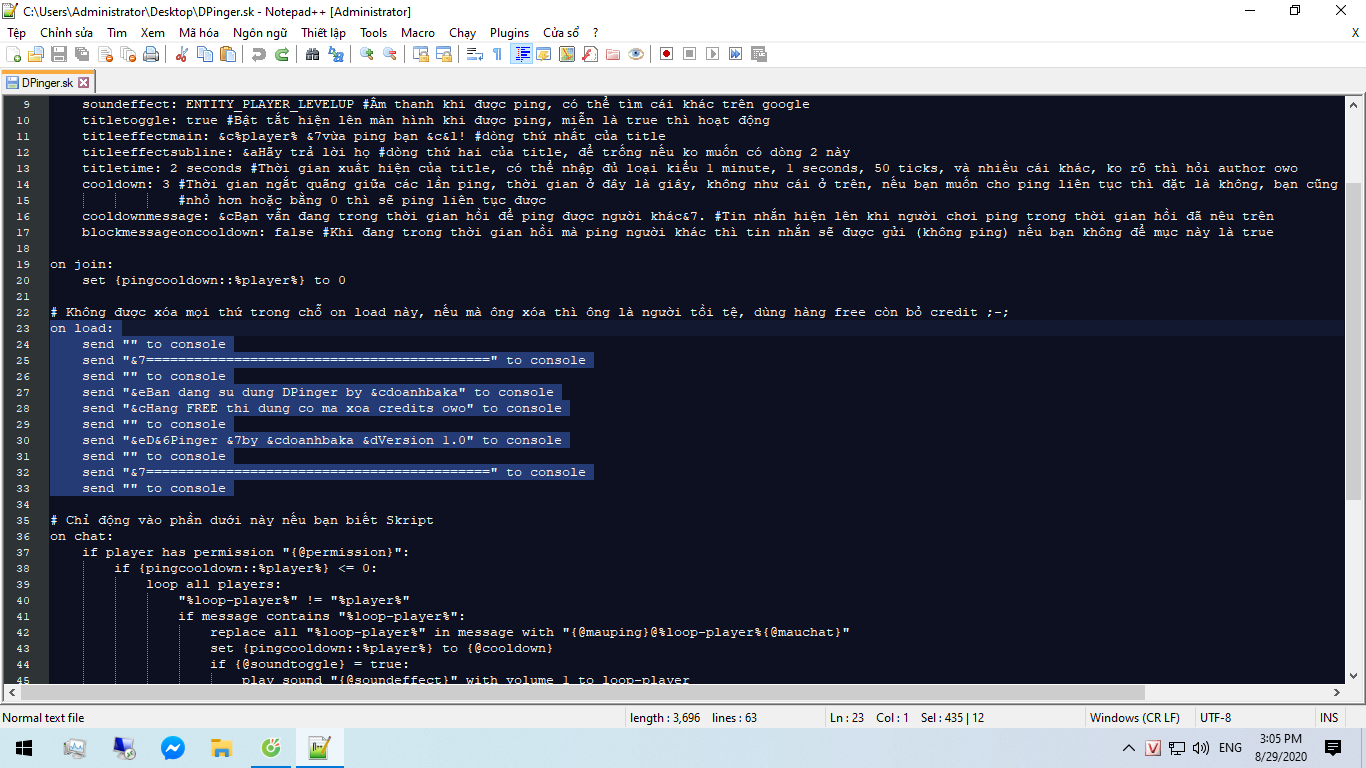
Task: Open the Chỉnh sửa menu
Action: point(67,33)
